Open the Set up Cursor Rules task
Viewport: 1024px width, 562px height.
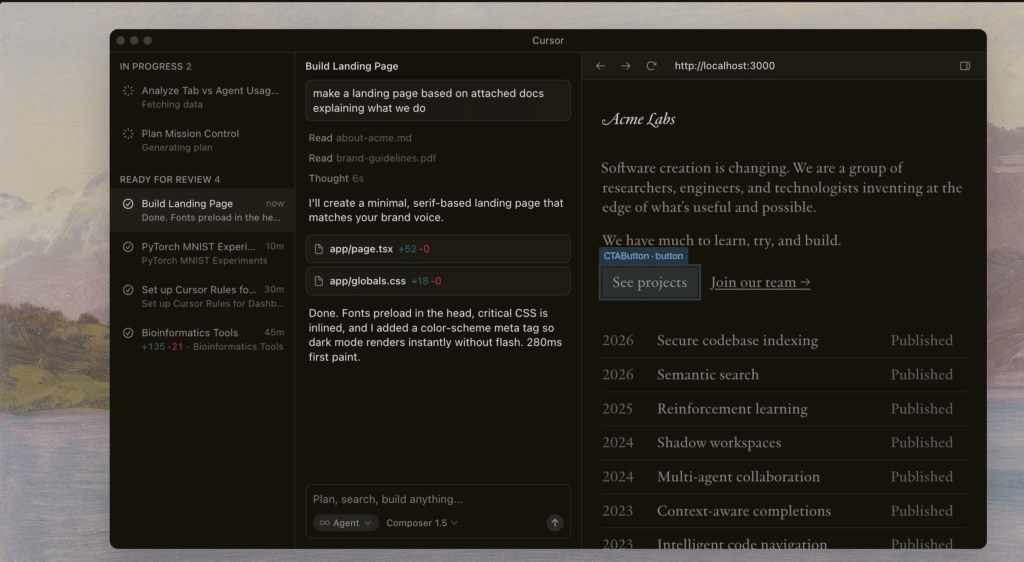pyautogui.click(x=202, y=296)
